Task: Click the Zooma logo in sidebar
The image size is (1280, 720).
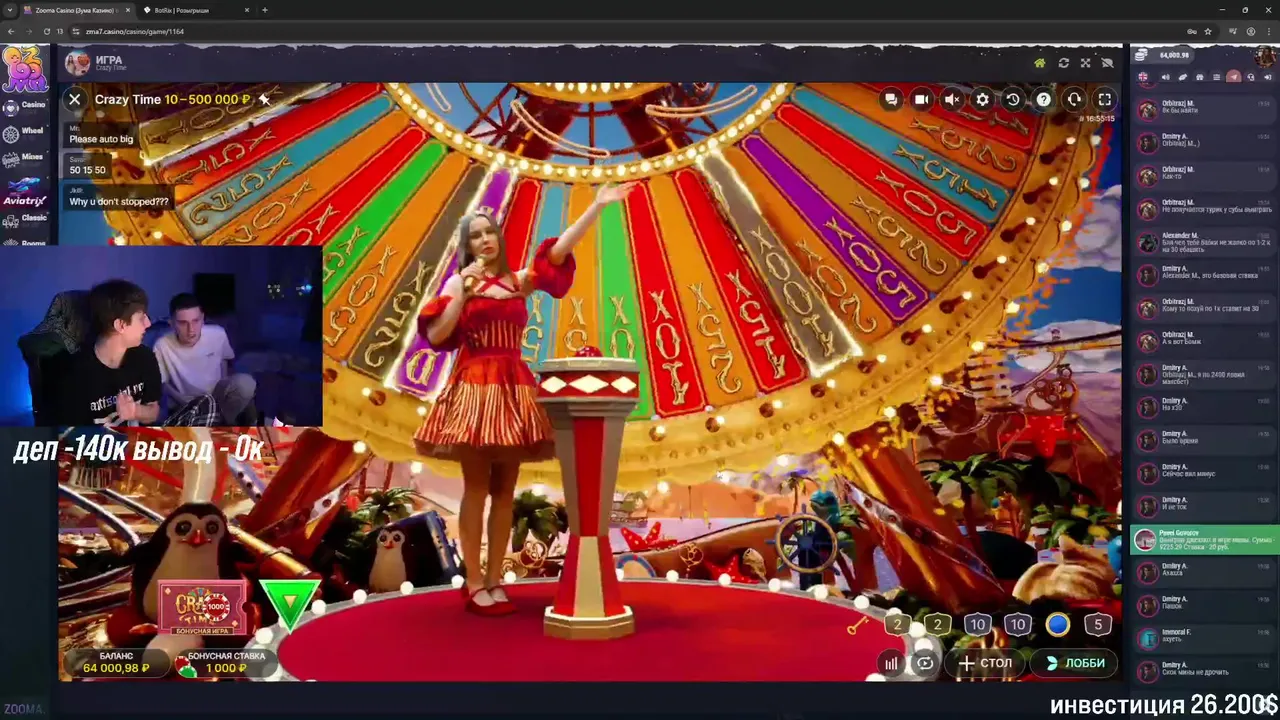Action: point(24,68)
